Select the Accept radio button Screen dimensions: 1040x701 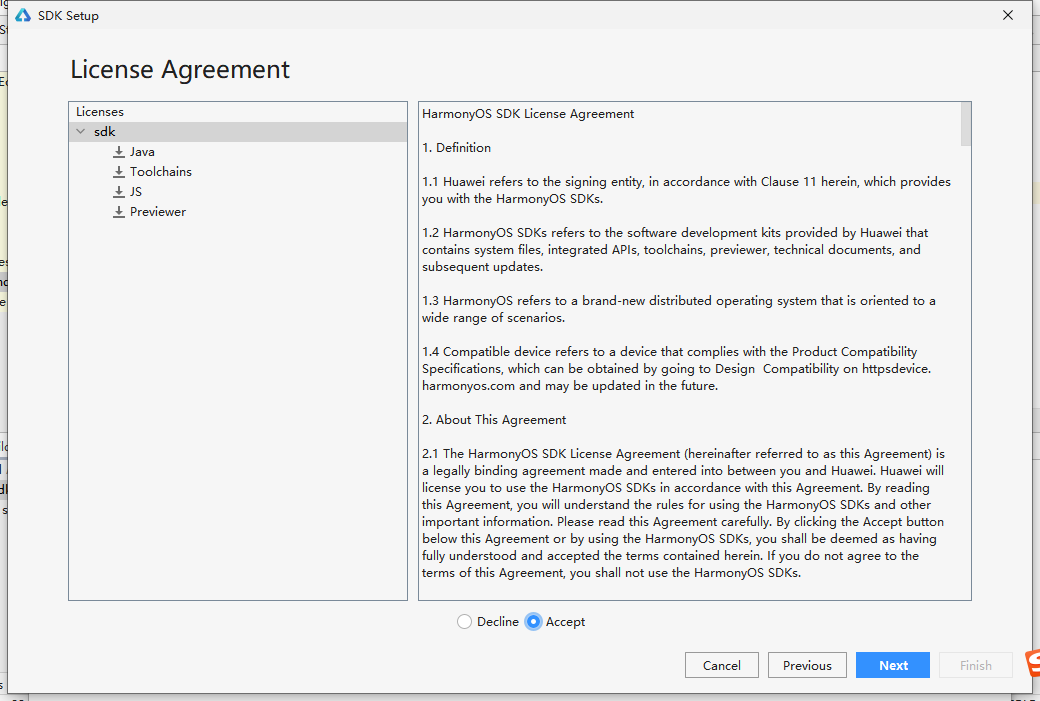pos(533,621)
